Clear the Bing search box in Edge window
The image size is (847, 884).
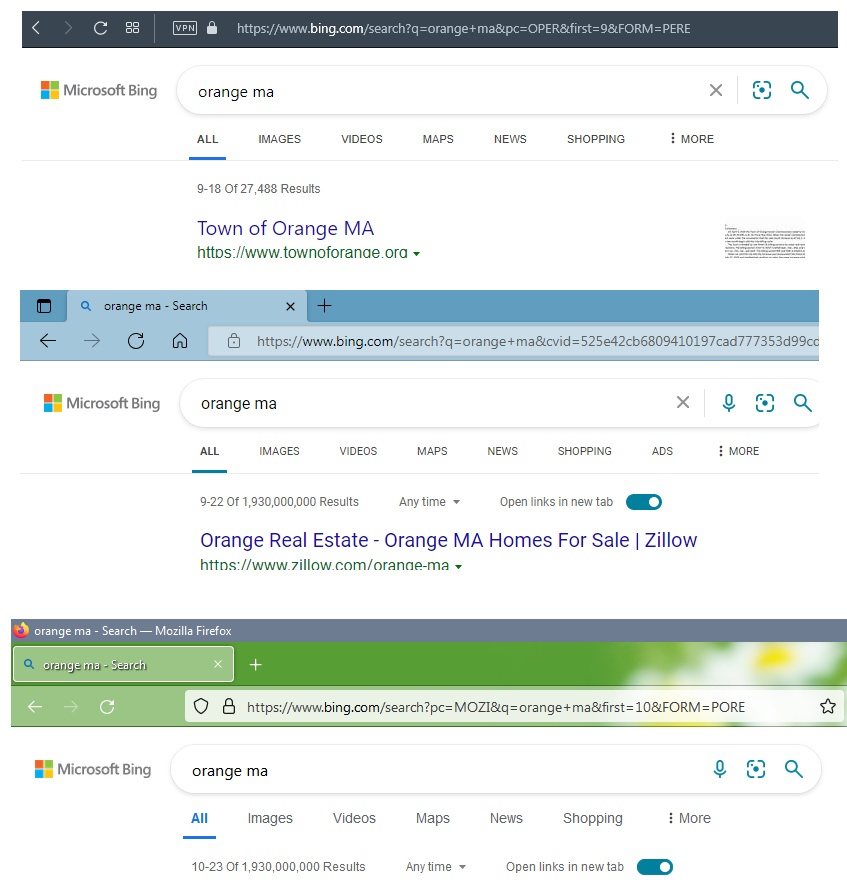[683, 403]
